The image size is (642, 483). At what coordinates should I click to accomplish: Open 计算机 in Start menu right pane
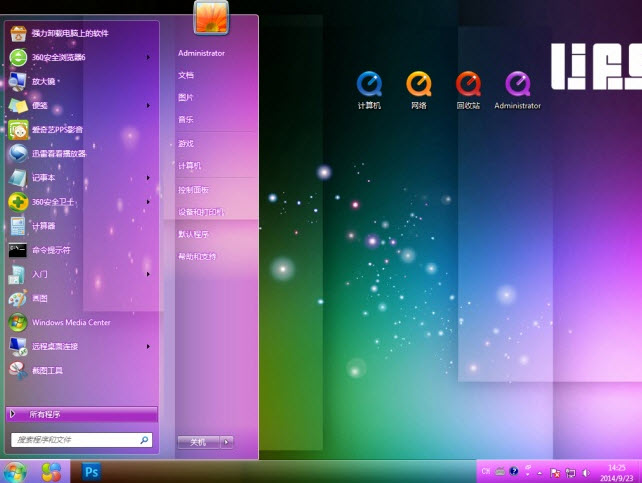click(x=190, y=166)
